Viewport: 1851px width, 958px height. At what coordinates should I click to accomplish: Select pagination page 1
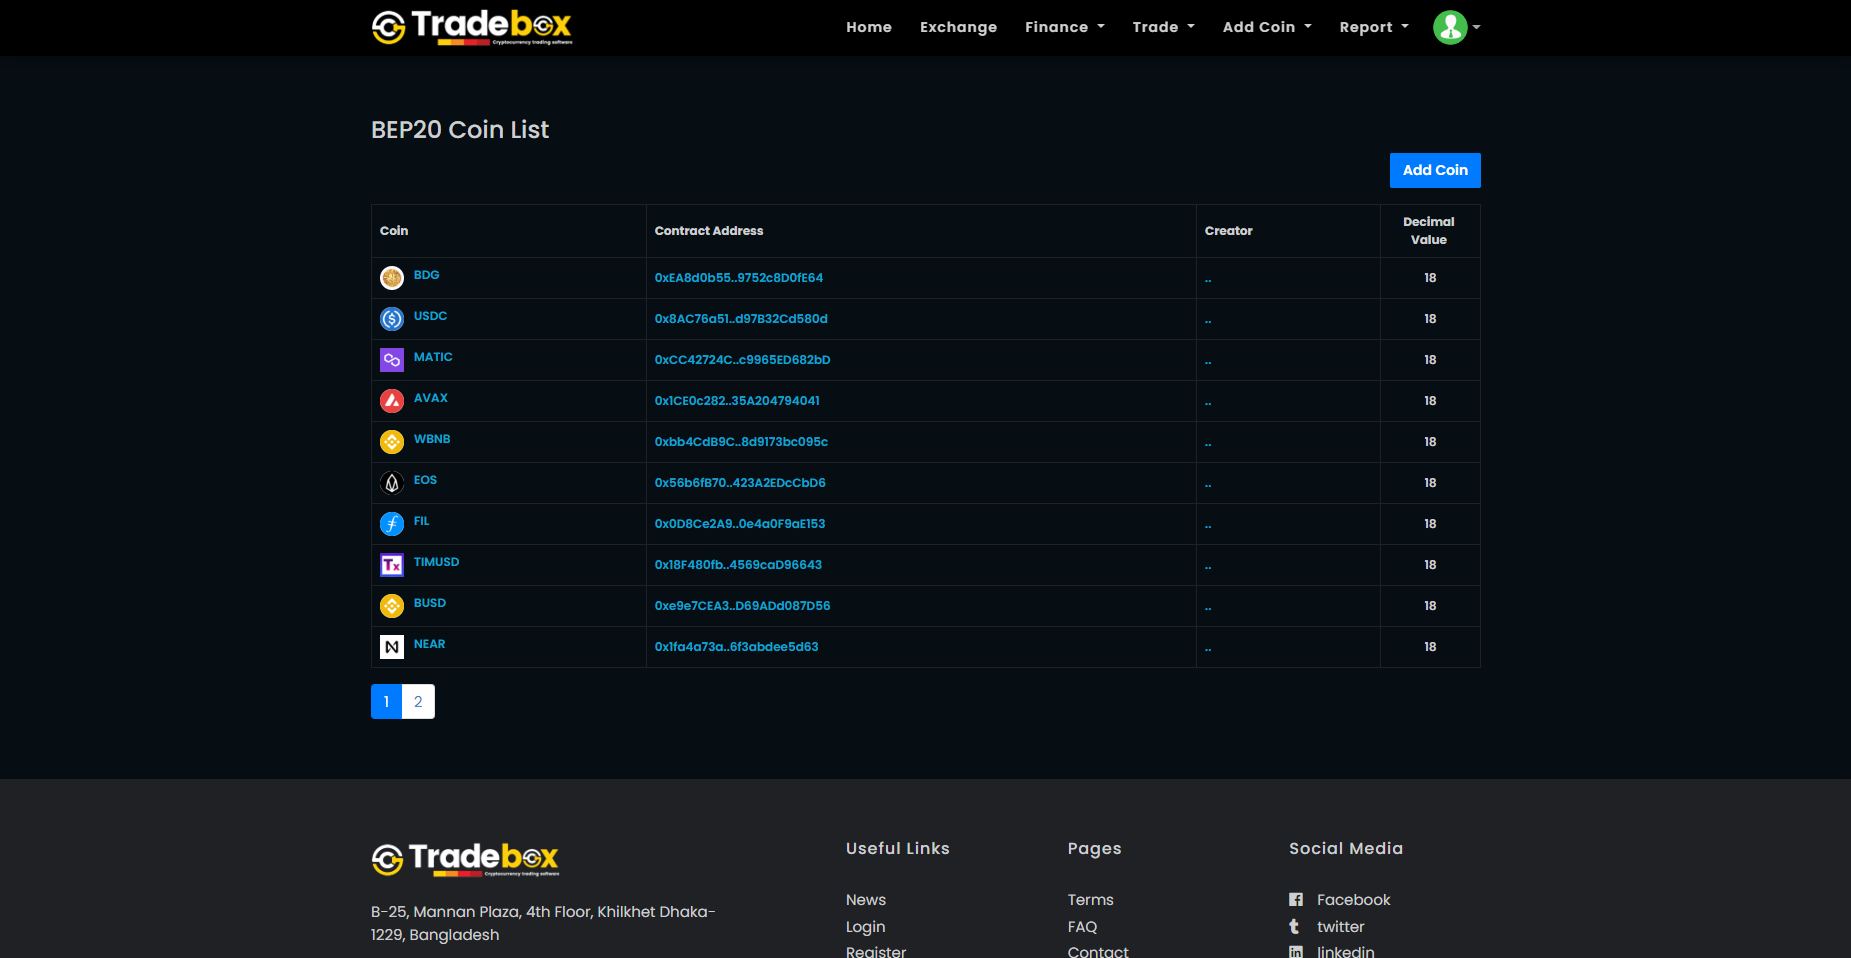(386, 702)
